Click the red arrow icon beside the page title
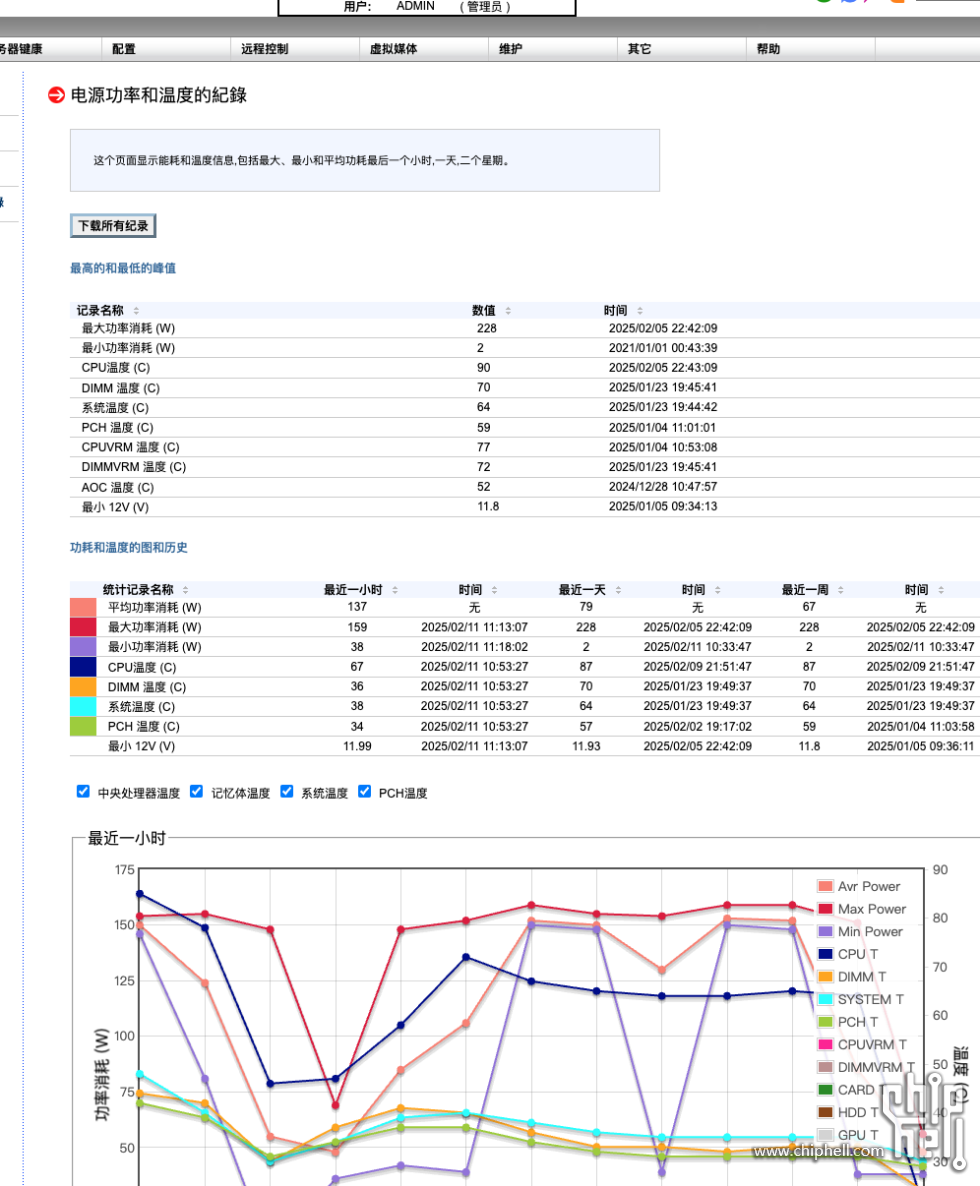Image resolution: width=980 pixels, height=1186 pixels. click(x=56, y=95)
